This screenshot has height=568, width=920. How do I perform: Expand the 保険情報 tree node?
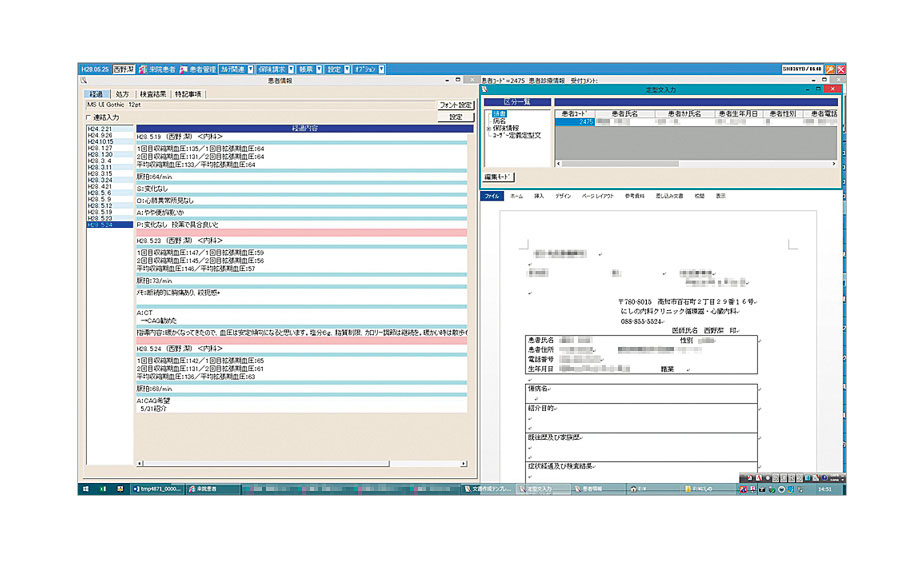pyautogui.click(x=488, y=128)
